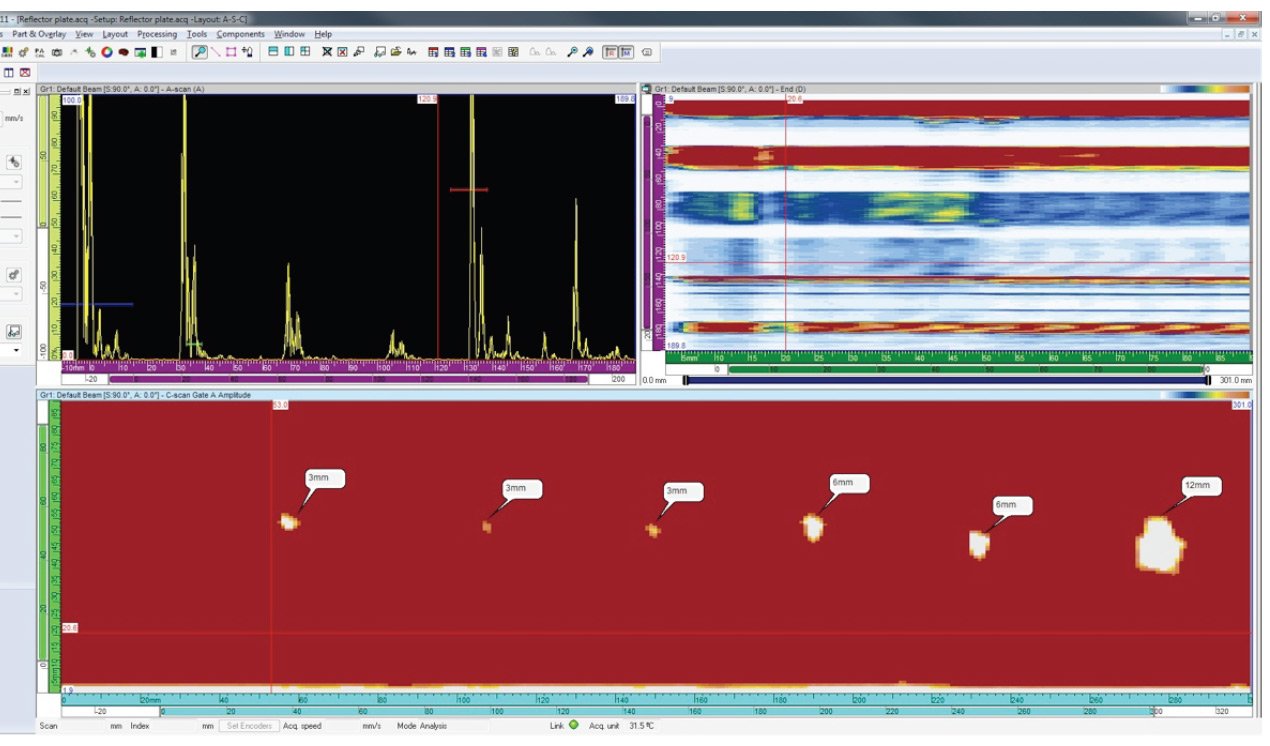The width and height of the screenshot is (1270, 746).
Task: Open the Layout menu
Action: [x=115, y=34]
